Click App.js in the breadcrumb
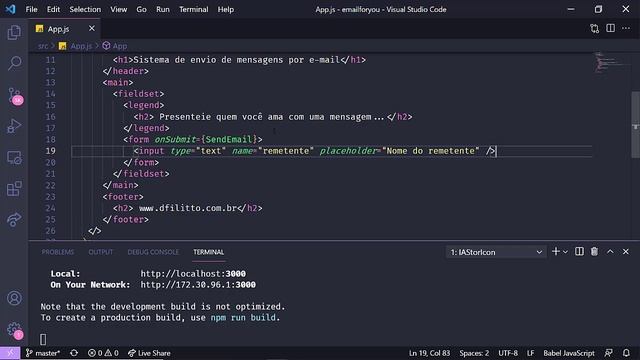Image resolution: width=640 pixels, height=360 pixels. (81, 46)
